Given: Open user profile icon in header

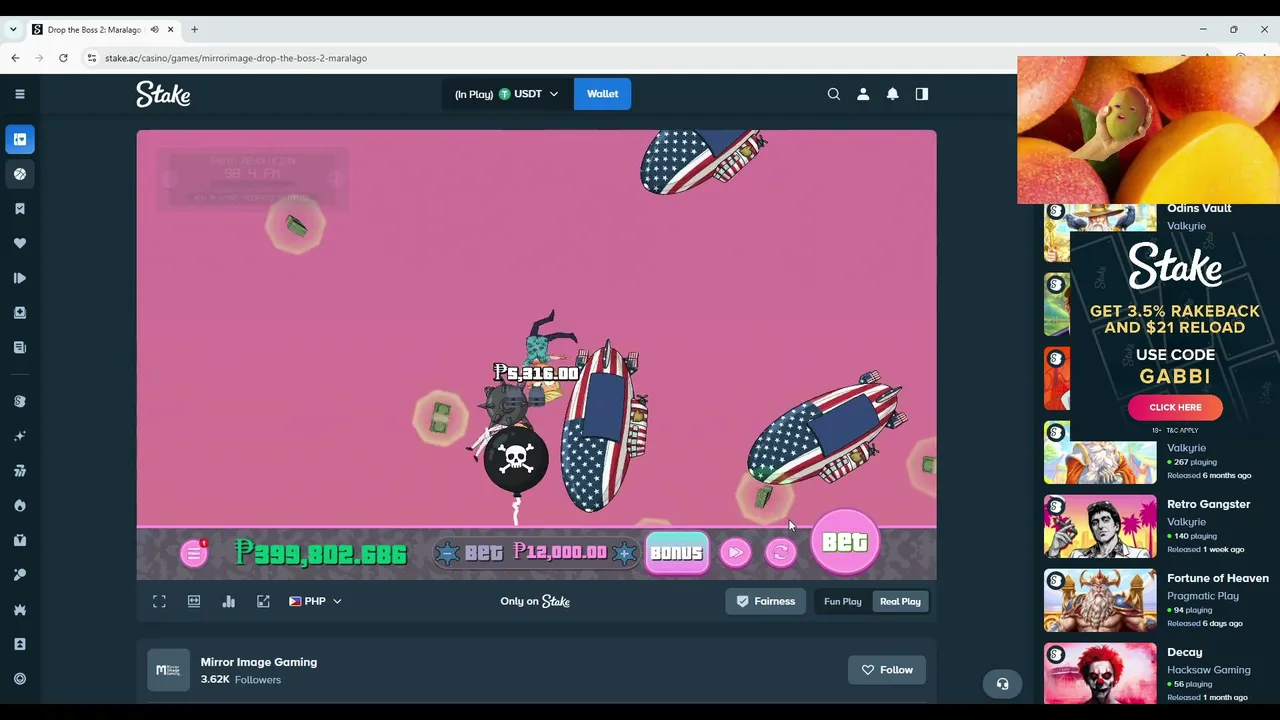Looking at the screenshot, I should pos(863,94).
